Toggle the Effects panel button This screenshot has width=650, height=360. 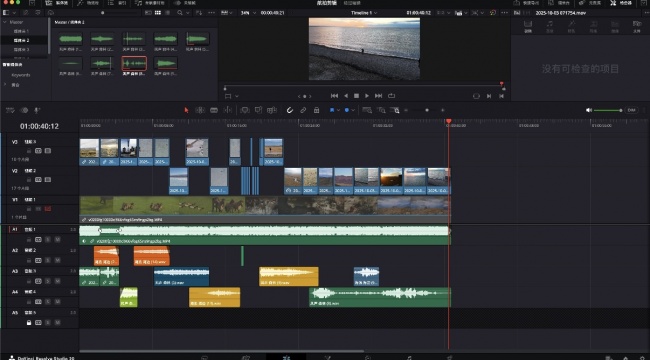[x=88, y=3]
